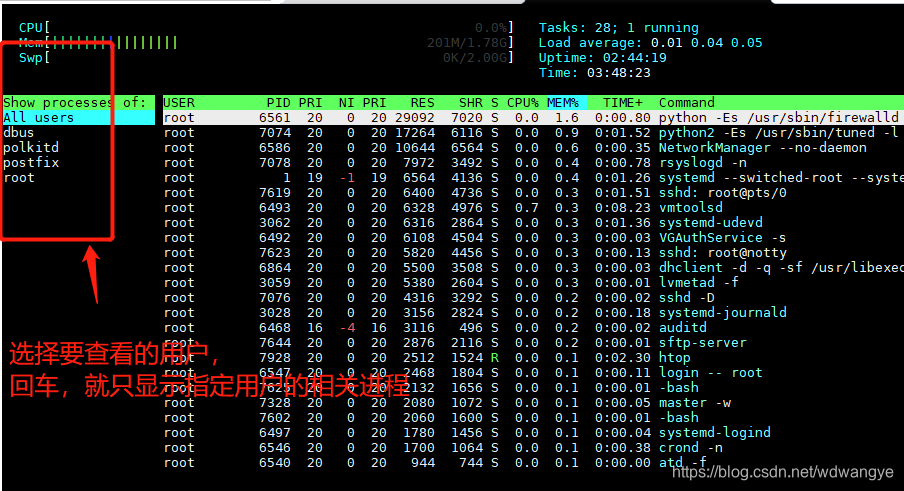Select the sshd: root@notty process

coord(533,252)
